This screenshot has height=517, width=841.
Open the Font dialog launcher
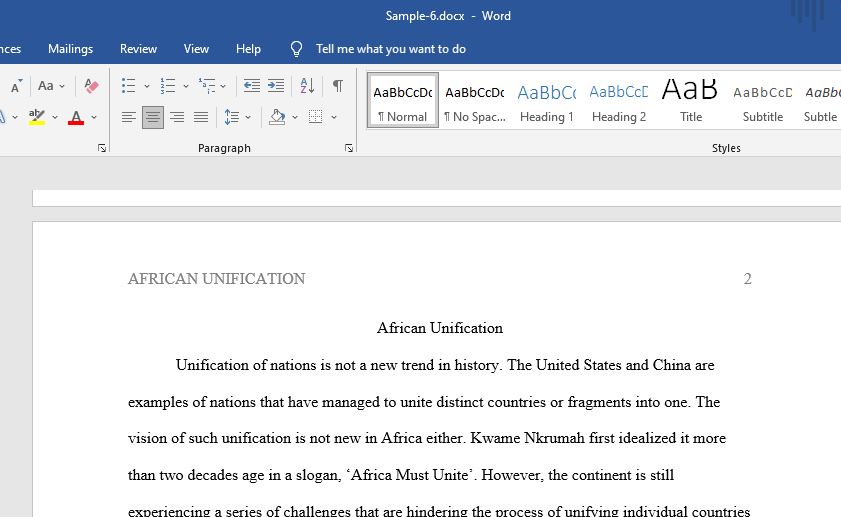[x=102, y=148]
